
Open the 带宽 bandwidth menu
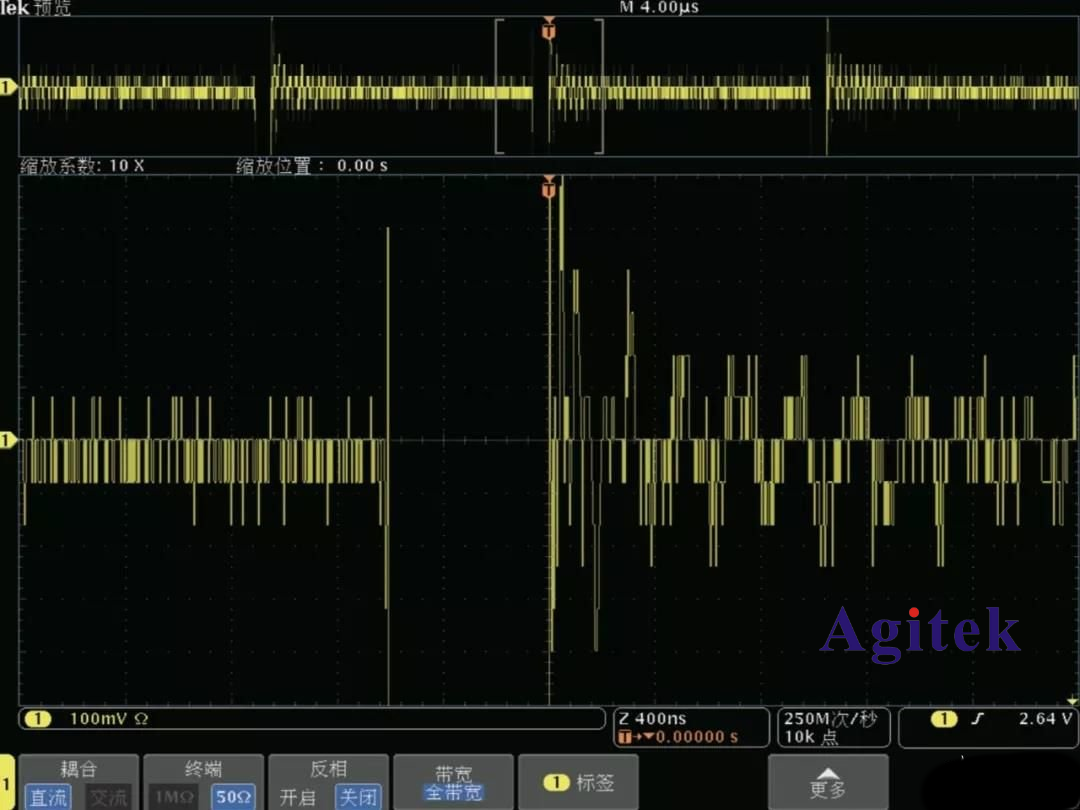click(x=453, y=783)
